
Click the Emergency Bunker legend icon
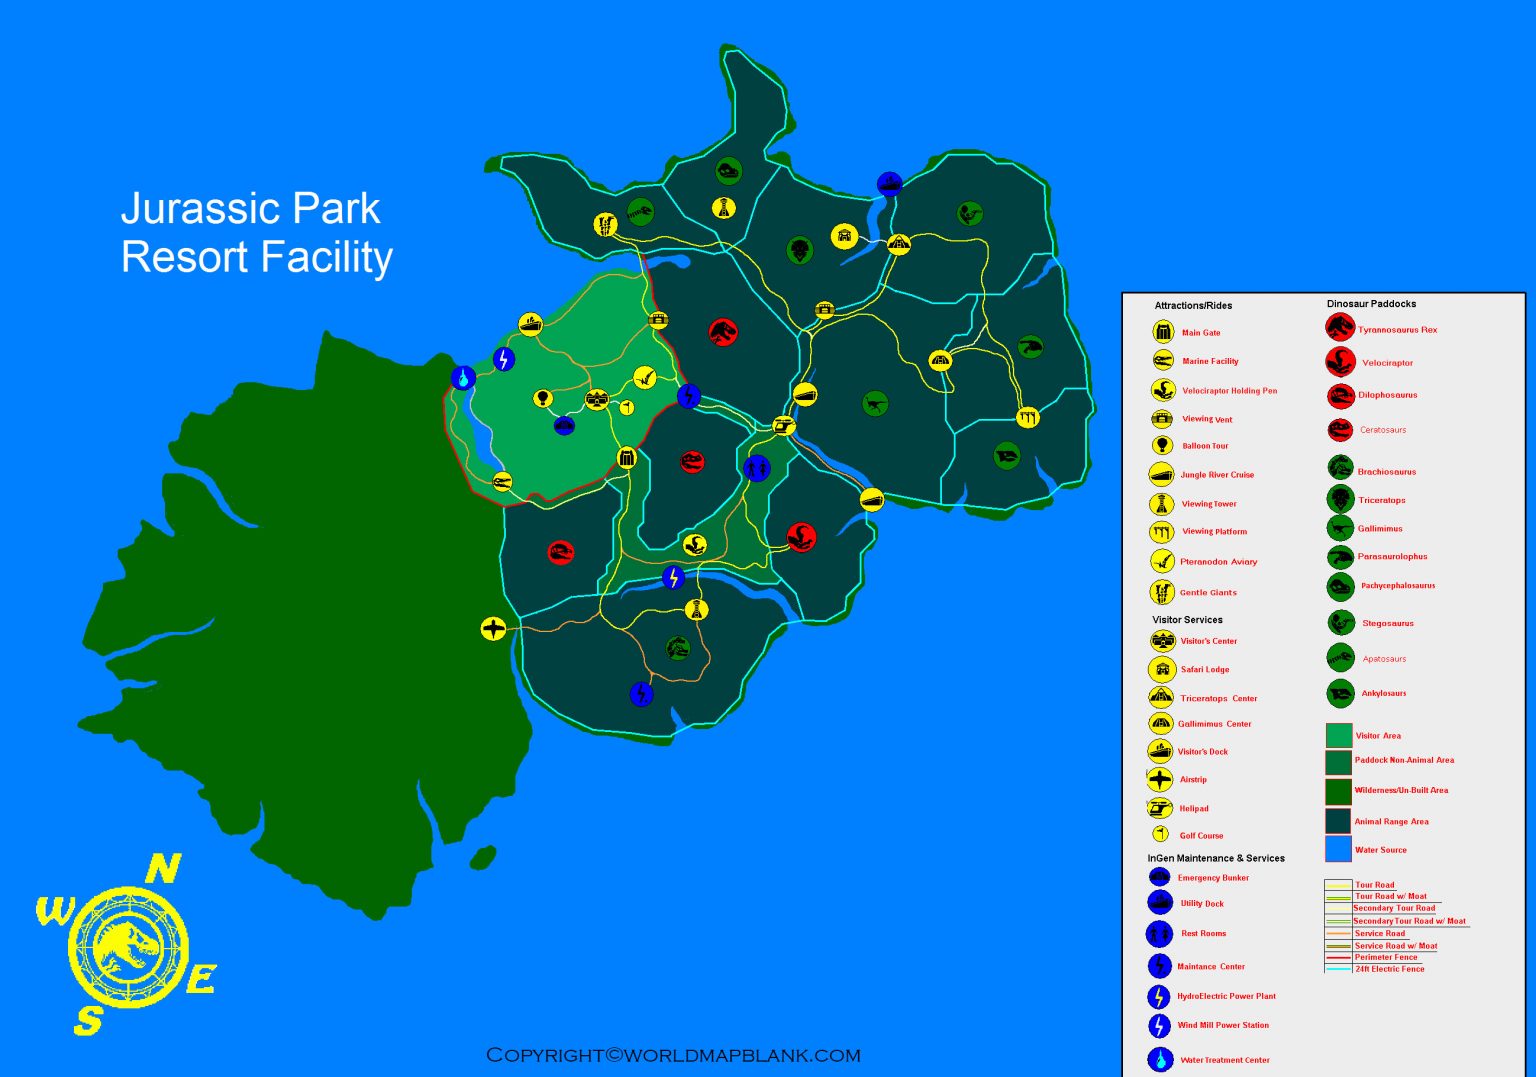click(1160, 877)
